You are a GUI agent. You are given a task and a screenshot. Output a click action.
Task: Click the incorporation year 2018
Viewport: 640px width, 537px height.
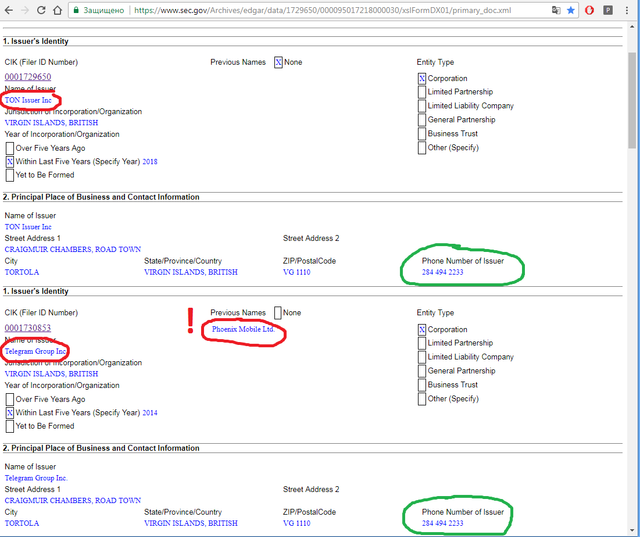point(150,162)
